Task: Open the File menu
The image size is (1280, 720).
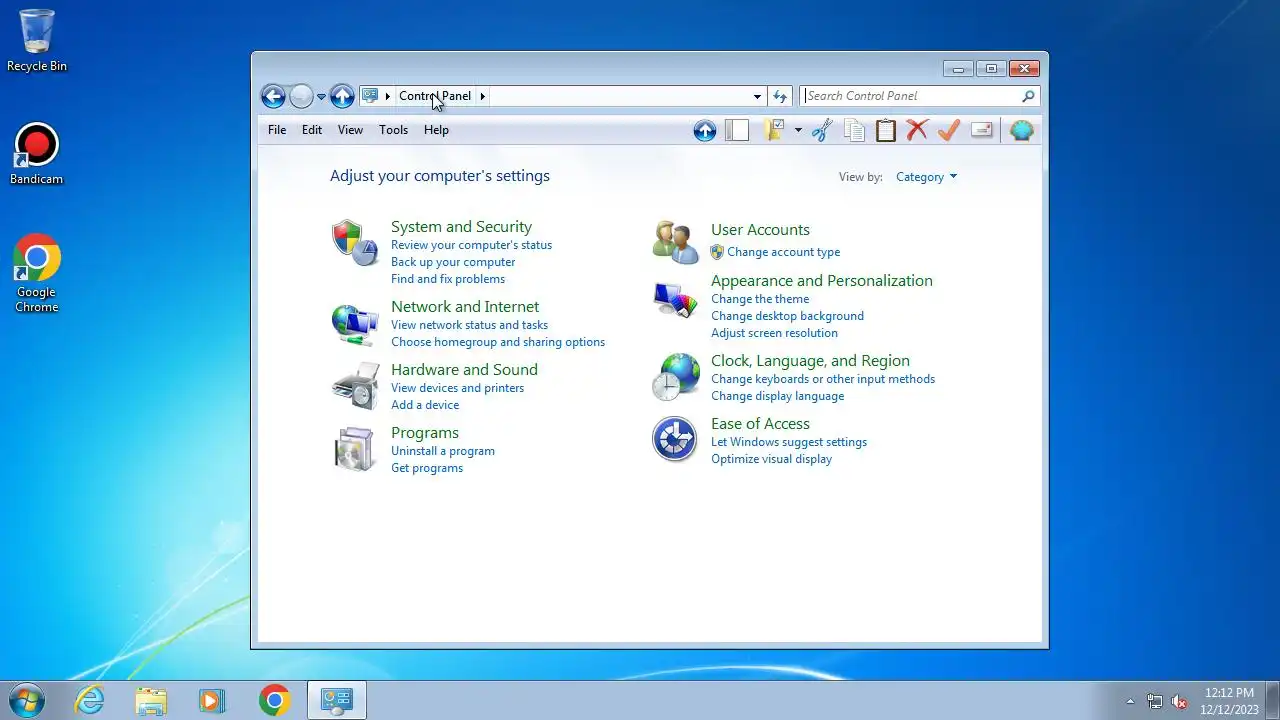Action: 277,130
